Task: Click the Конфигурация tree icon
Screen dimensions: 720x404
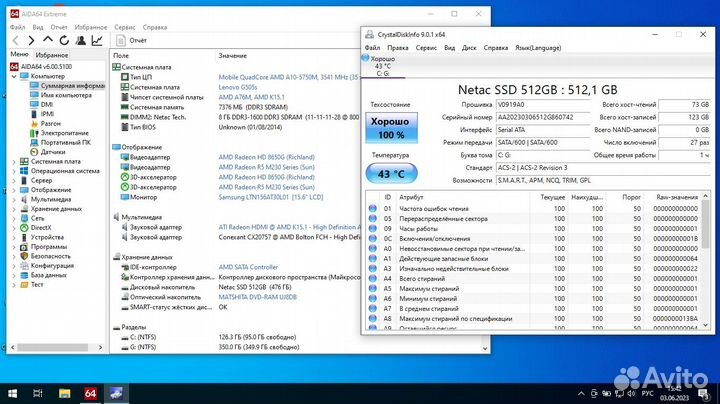Action: pos(24,266)
